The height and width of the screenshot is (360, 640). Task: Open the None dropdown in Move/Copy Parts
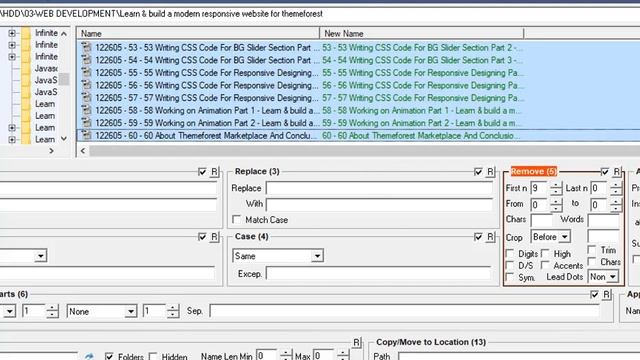(x=131, y=311)
